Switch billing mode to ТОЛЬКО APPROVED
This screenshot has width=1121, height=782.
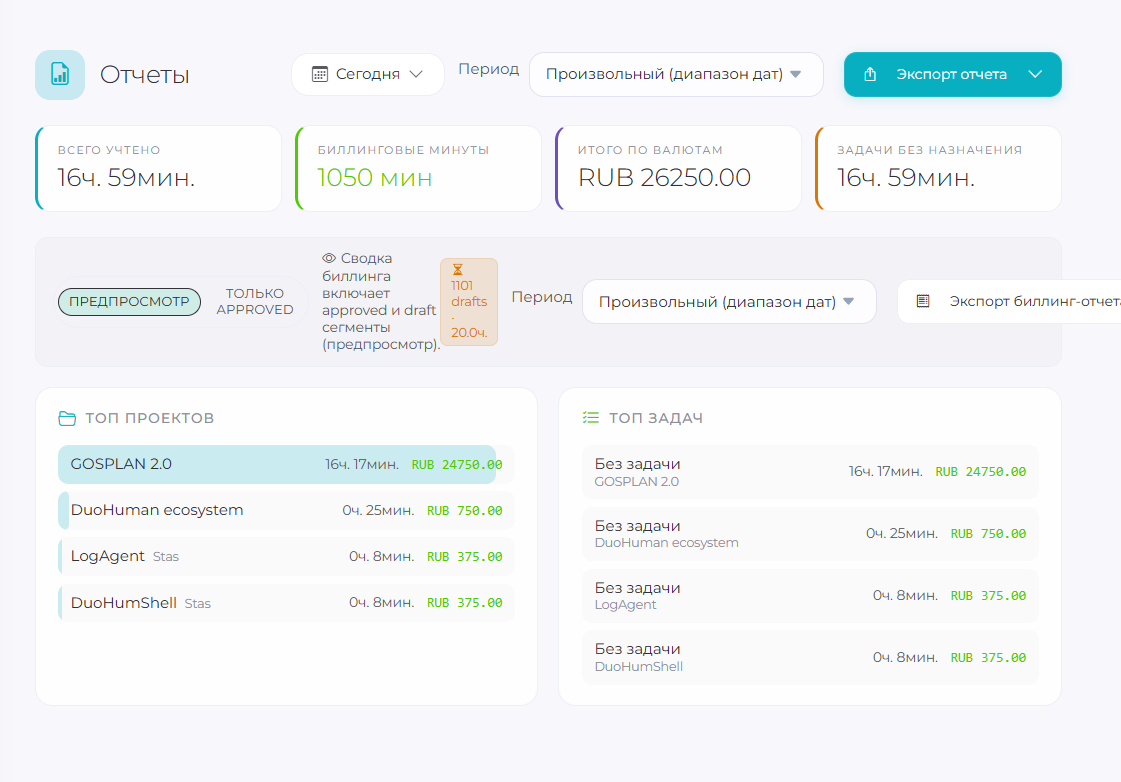(255, 302)
